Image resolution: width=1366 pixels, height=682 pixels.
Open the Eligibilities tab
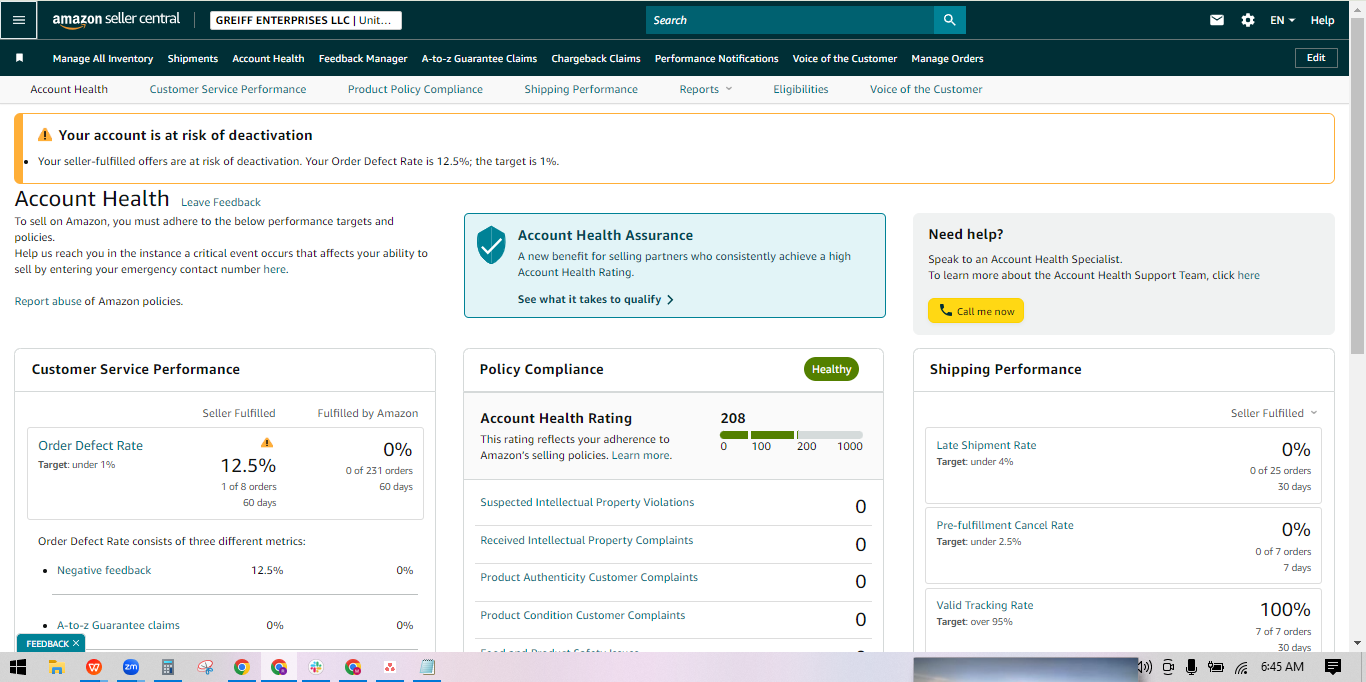(801, 89)
